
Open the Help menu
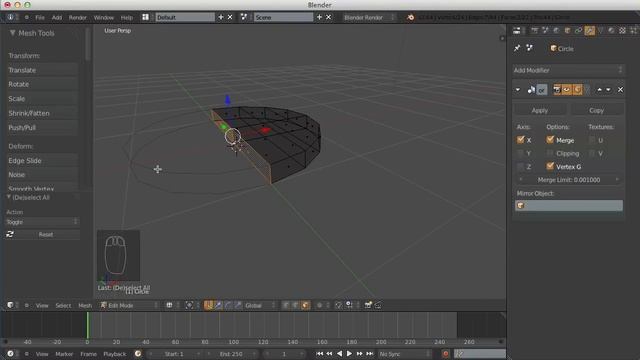(x=127, y=18)
